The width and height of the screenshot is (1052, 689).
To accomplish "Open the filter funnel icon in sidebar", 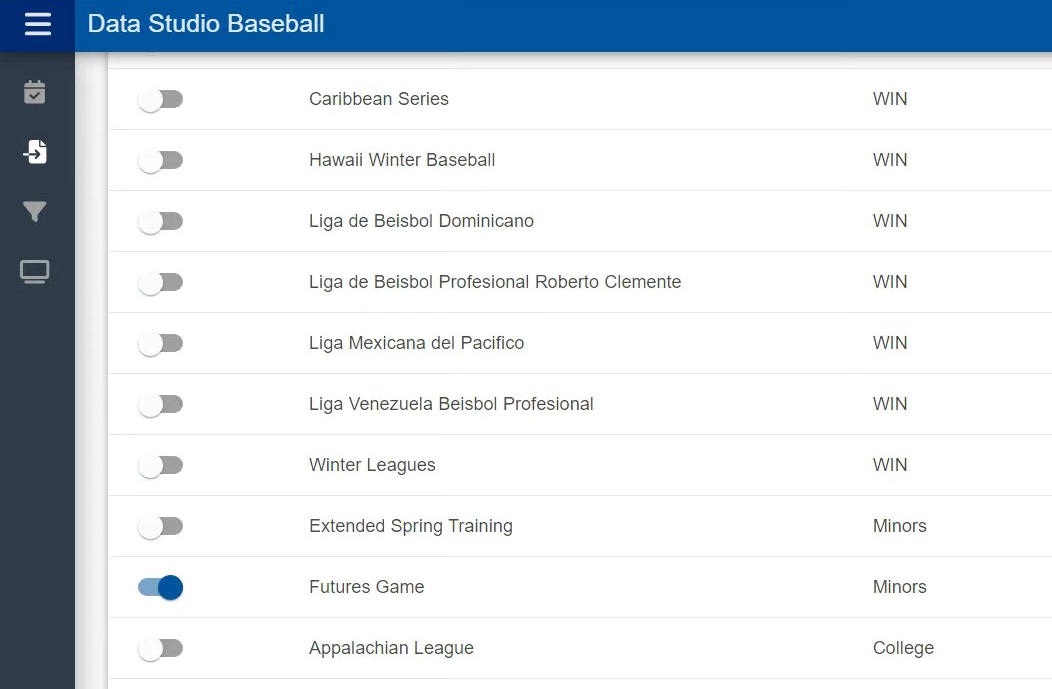I will coord(35,212).
